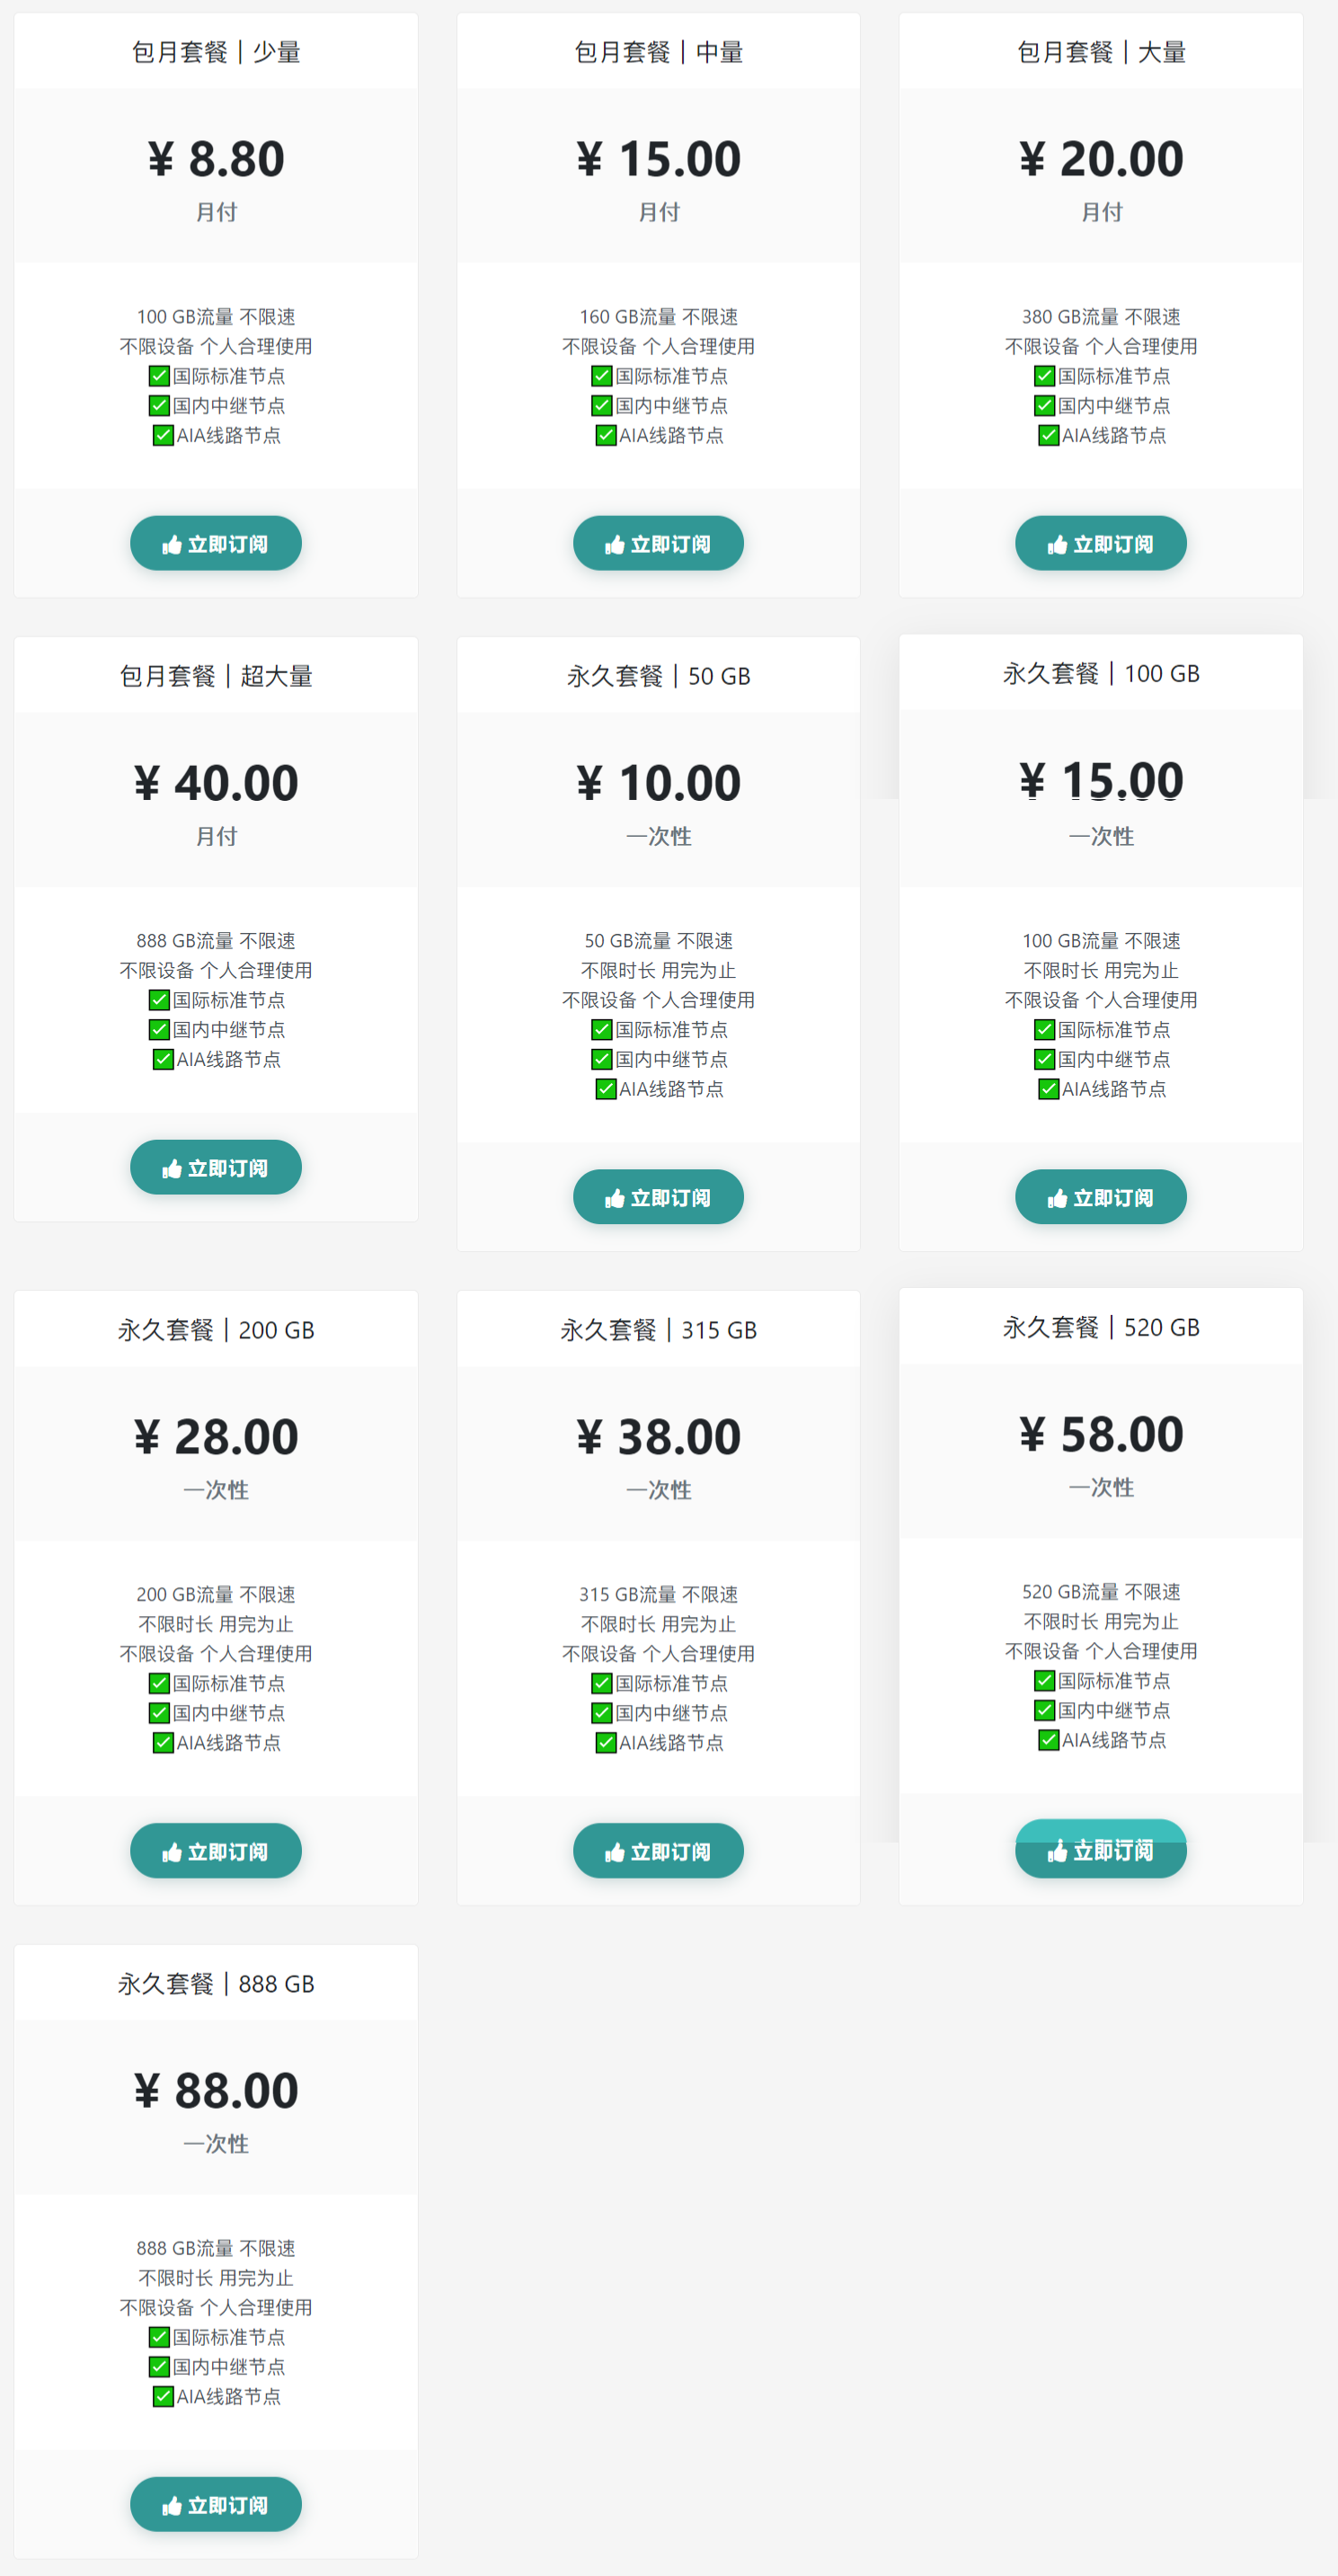The height and width of the screenshot is (2576, 1338).
Task: Click thumbs-up icon on 100 GB permanent plan button
Action: 1057,1199
